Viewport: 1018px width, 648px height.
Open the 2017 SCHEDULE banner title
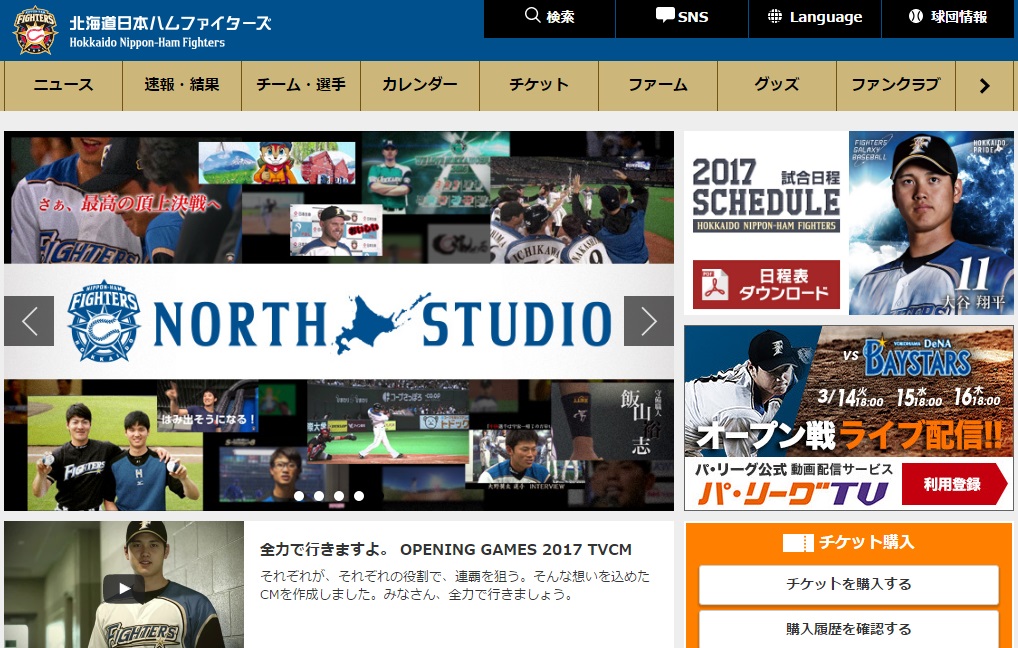pos(766,195)
